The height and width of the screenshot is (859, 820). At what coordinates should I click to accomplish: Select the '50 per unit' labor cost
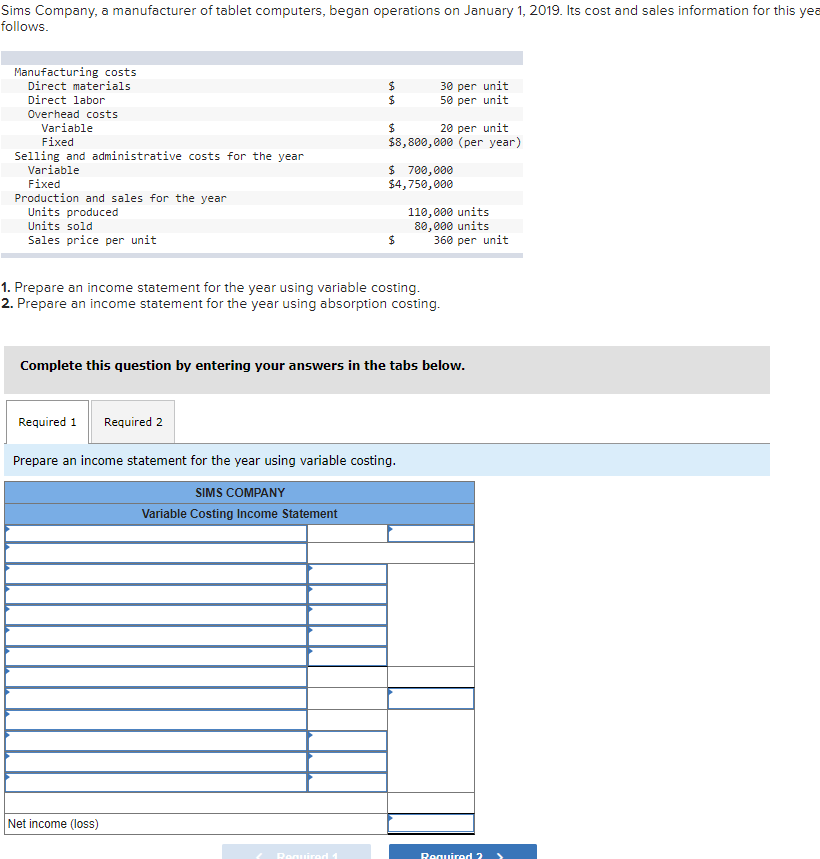tap(474, 100)
